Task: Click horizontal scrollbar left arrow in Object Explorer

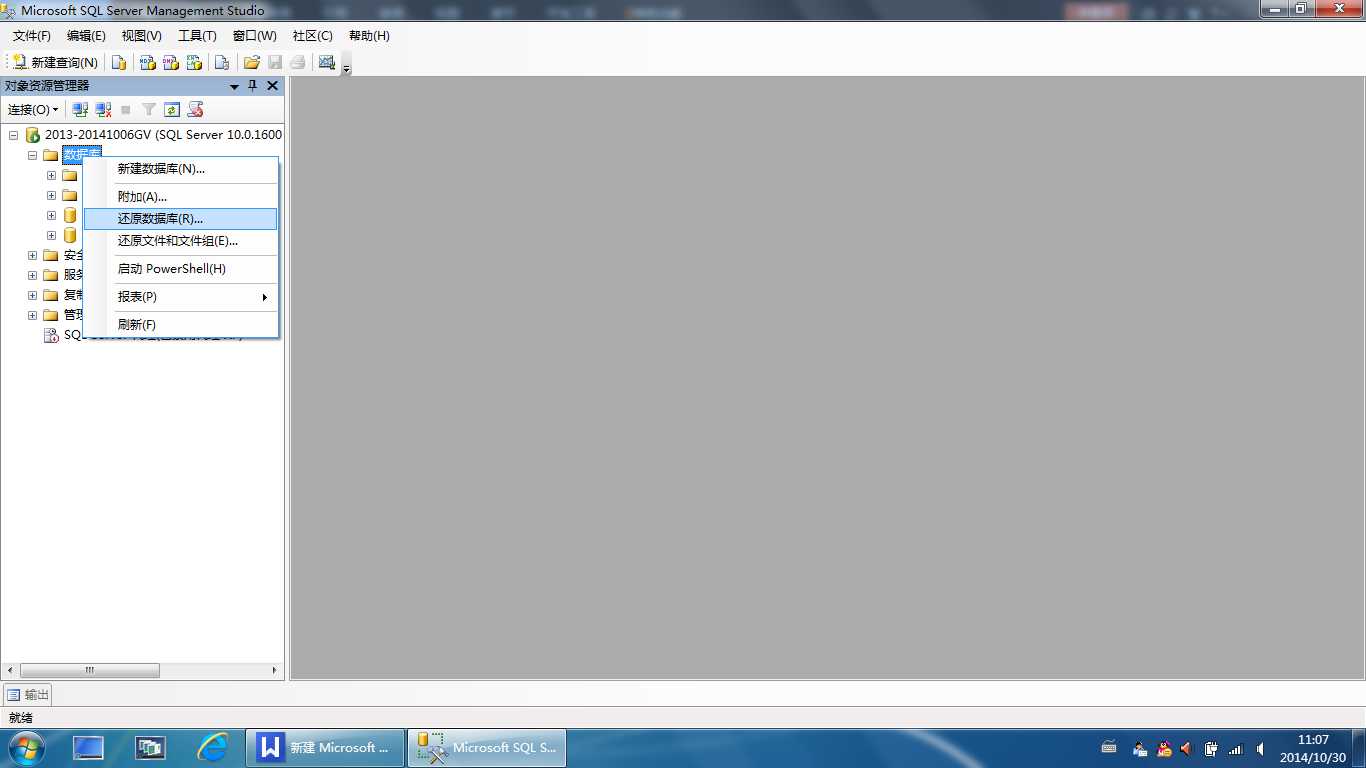Action: [x=10, y=670]
